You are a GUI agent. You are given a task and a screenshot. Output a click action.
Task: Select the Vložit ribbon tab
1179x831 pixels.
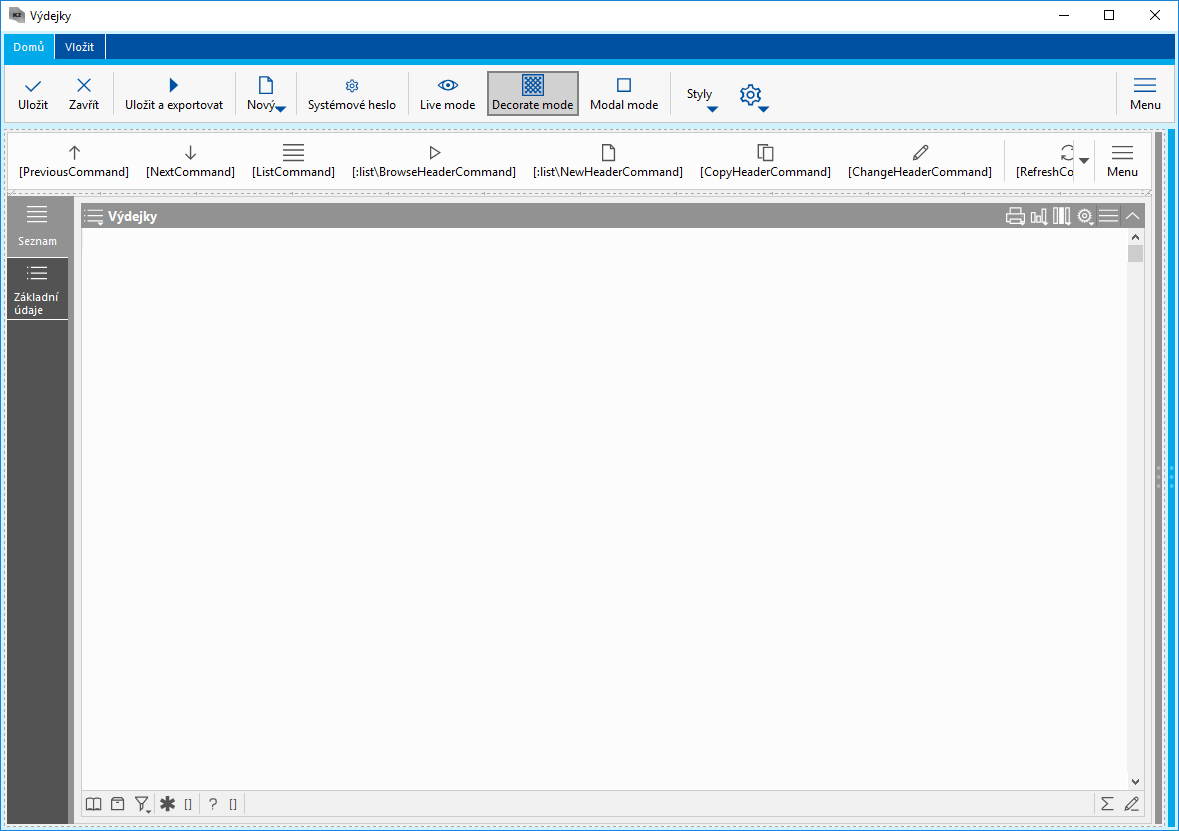click(80, 47)
